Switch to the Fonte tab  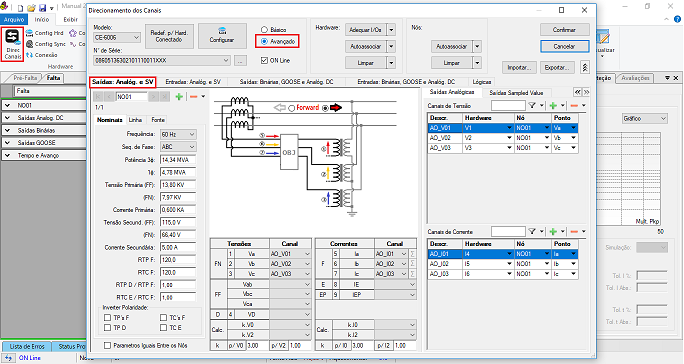(158, 120)
